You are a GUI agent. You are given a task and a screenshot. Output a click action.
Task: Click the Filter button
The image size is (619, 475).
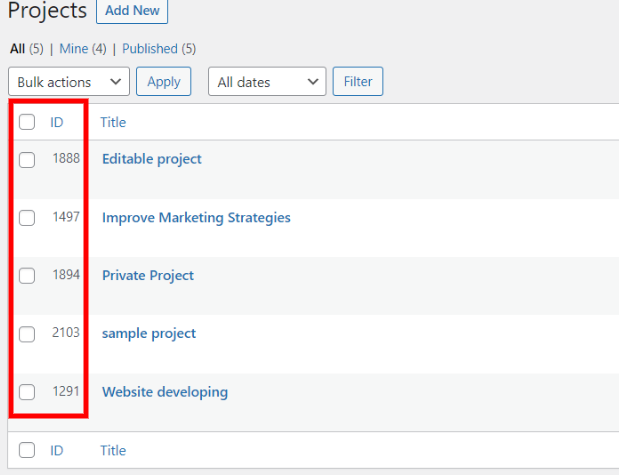(357, 82)
